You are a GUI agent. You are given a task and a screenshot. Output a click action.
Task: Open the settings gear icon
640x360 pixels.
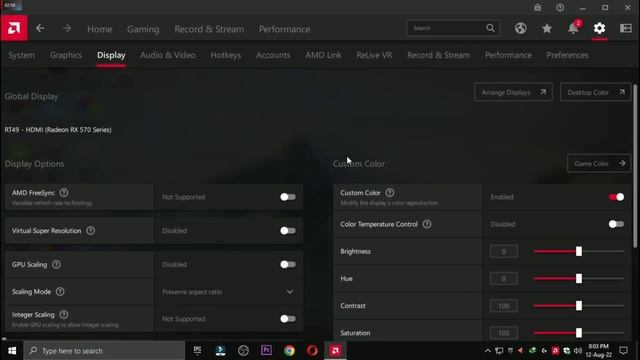pyautogui.click(x=599, y=28)
